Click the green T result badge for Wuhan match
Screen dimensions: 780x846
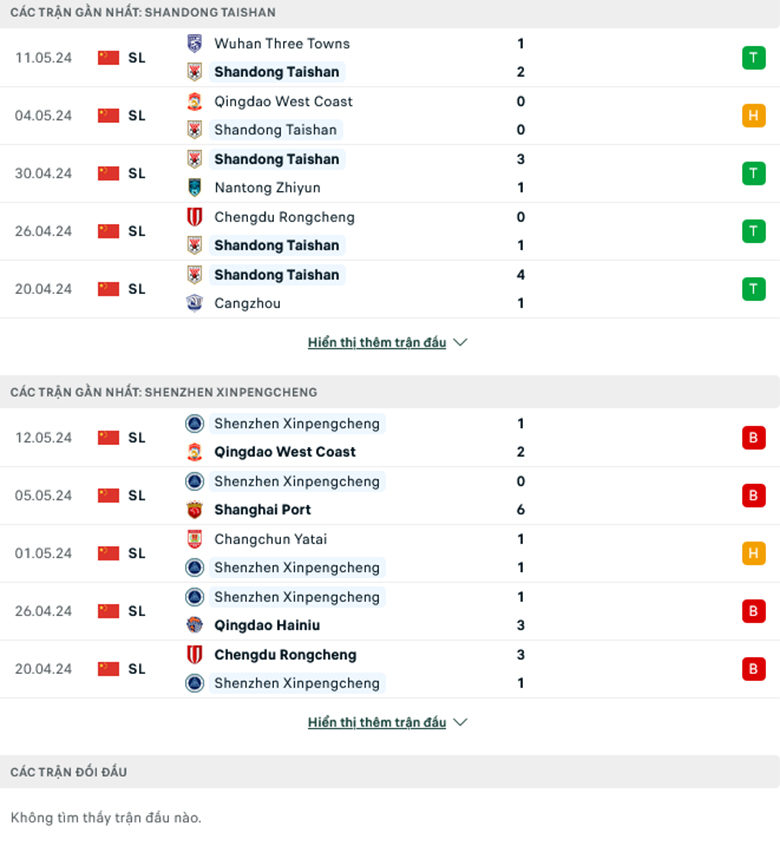pos(753,58)
